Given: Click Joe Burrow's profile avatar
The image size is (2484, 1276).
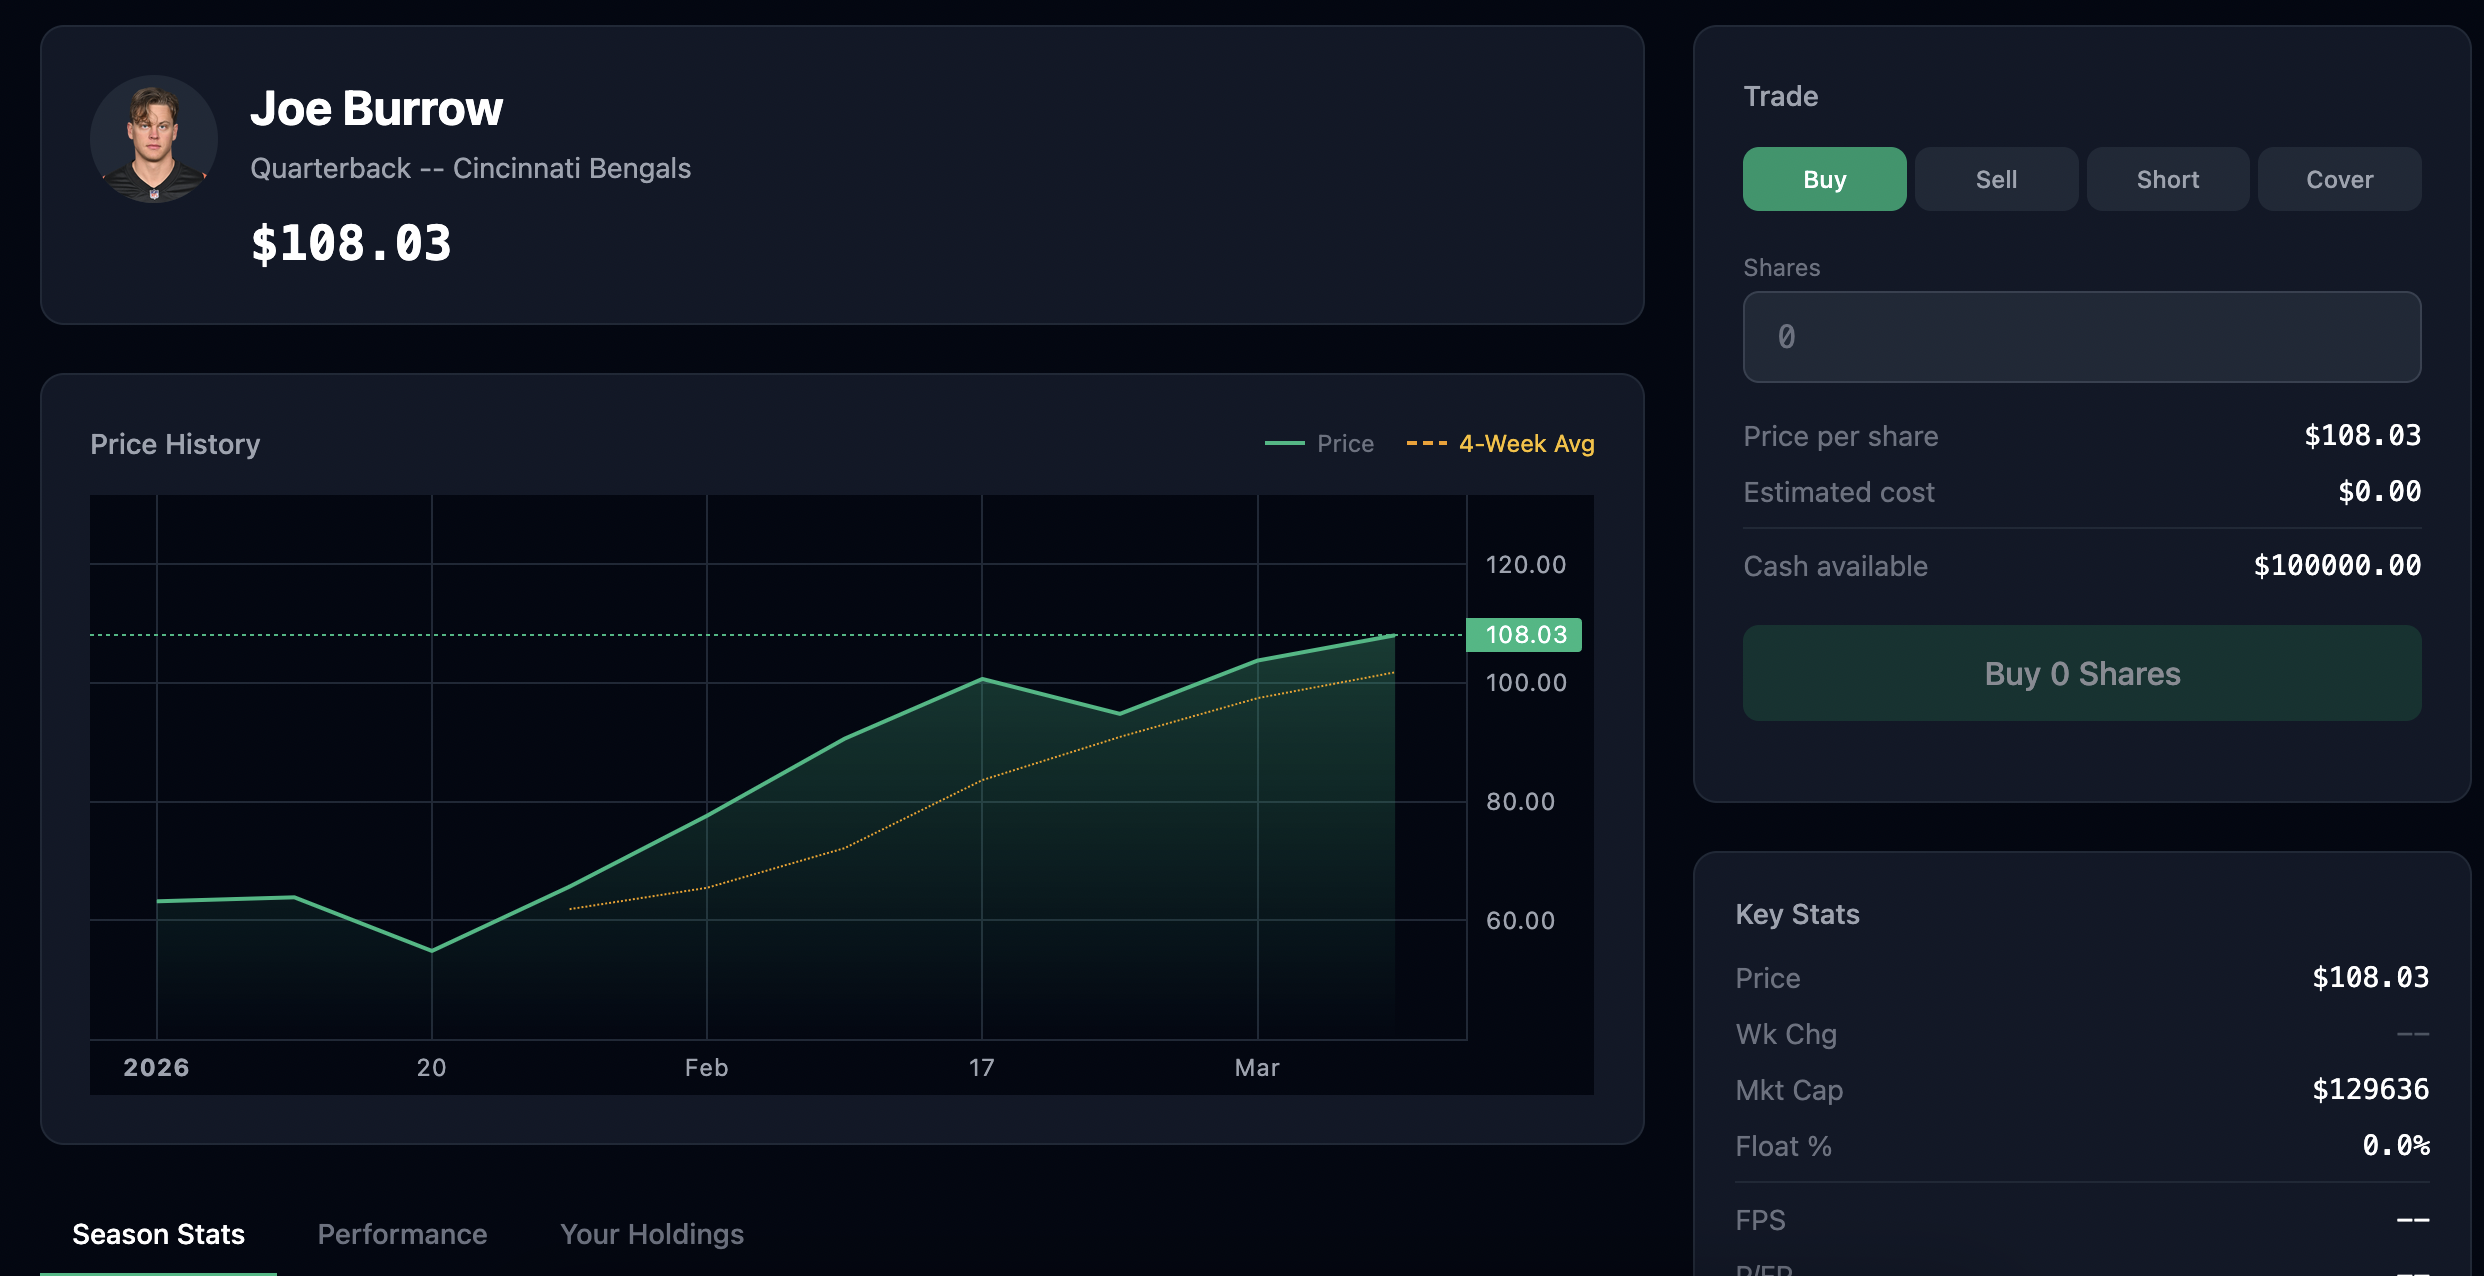Looking at the screenshot, I should click(152, 139).
